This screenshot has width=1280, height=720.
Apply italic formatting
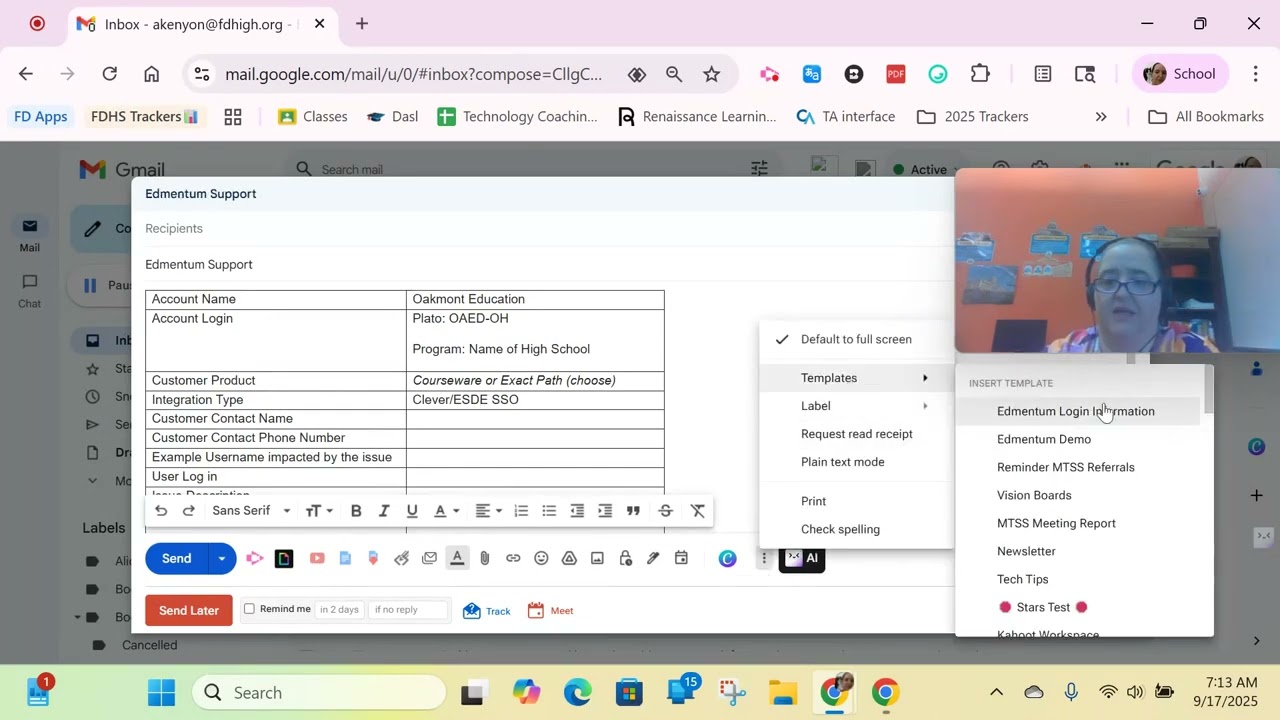click(x=384, y=511)
